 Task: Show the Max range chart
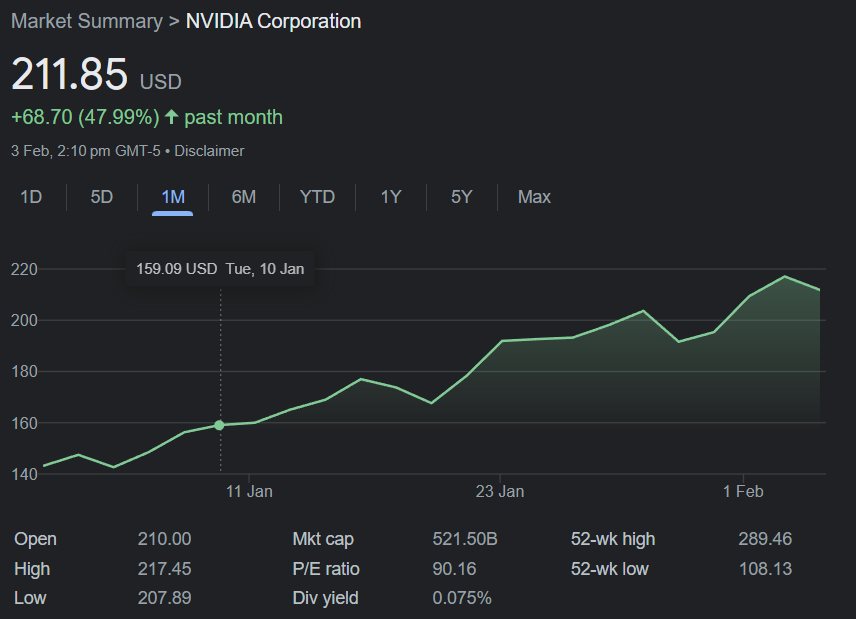point(534,197)
